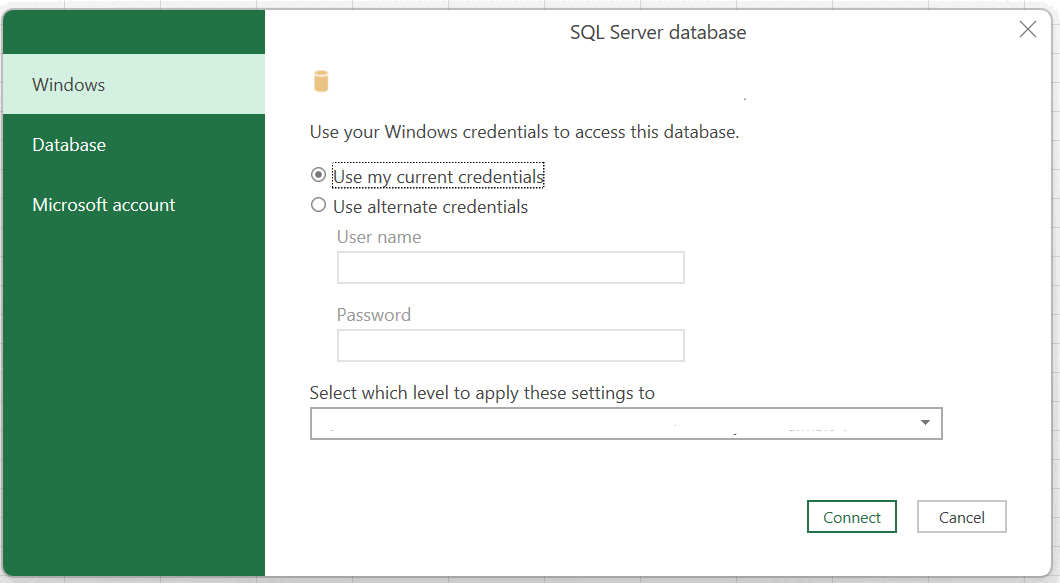
Task: Focus the User name text box
Action: pos(510,267)
